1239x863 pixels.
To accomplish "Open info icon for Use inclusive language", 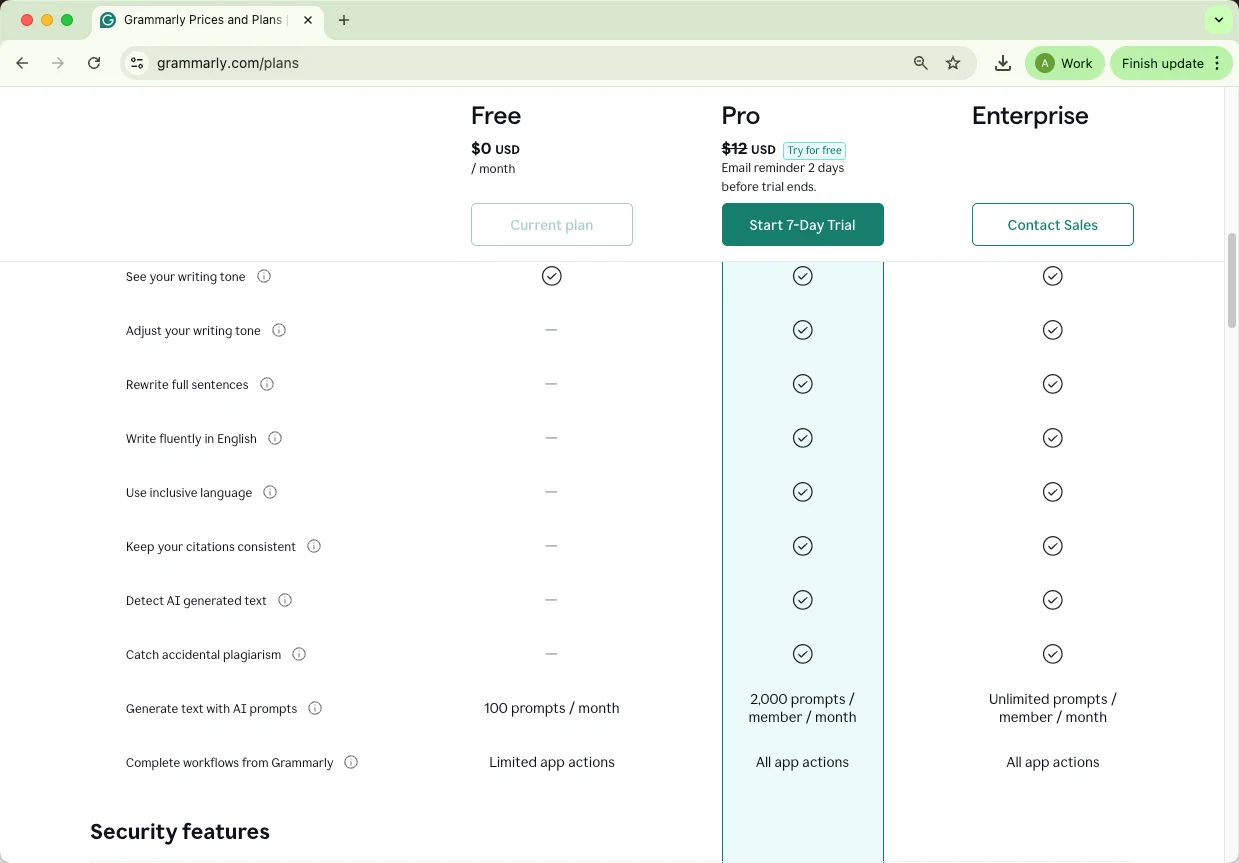I will pos(270,492).
